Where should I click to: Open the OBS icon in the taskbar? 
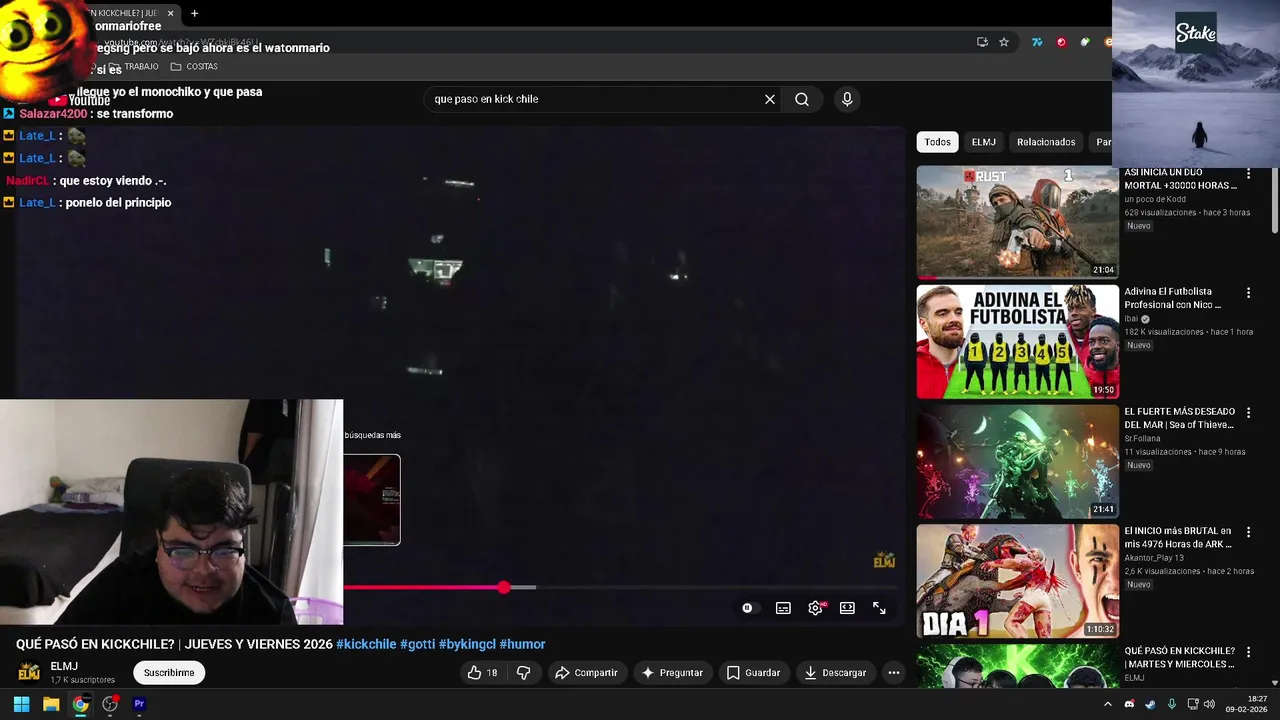[x=110, y=704]
